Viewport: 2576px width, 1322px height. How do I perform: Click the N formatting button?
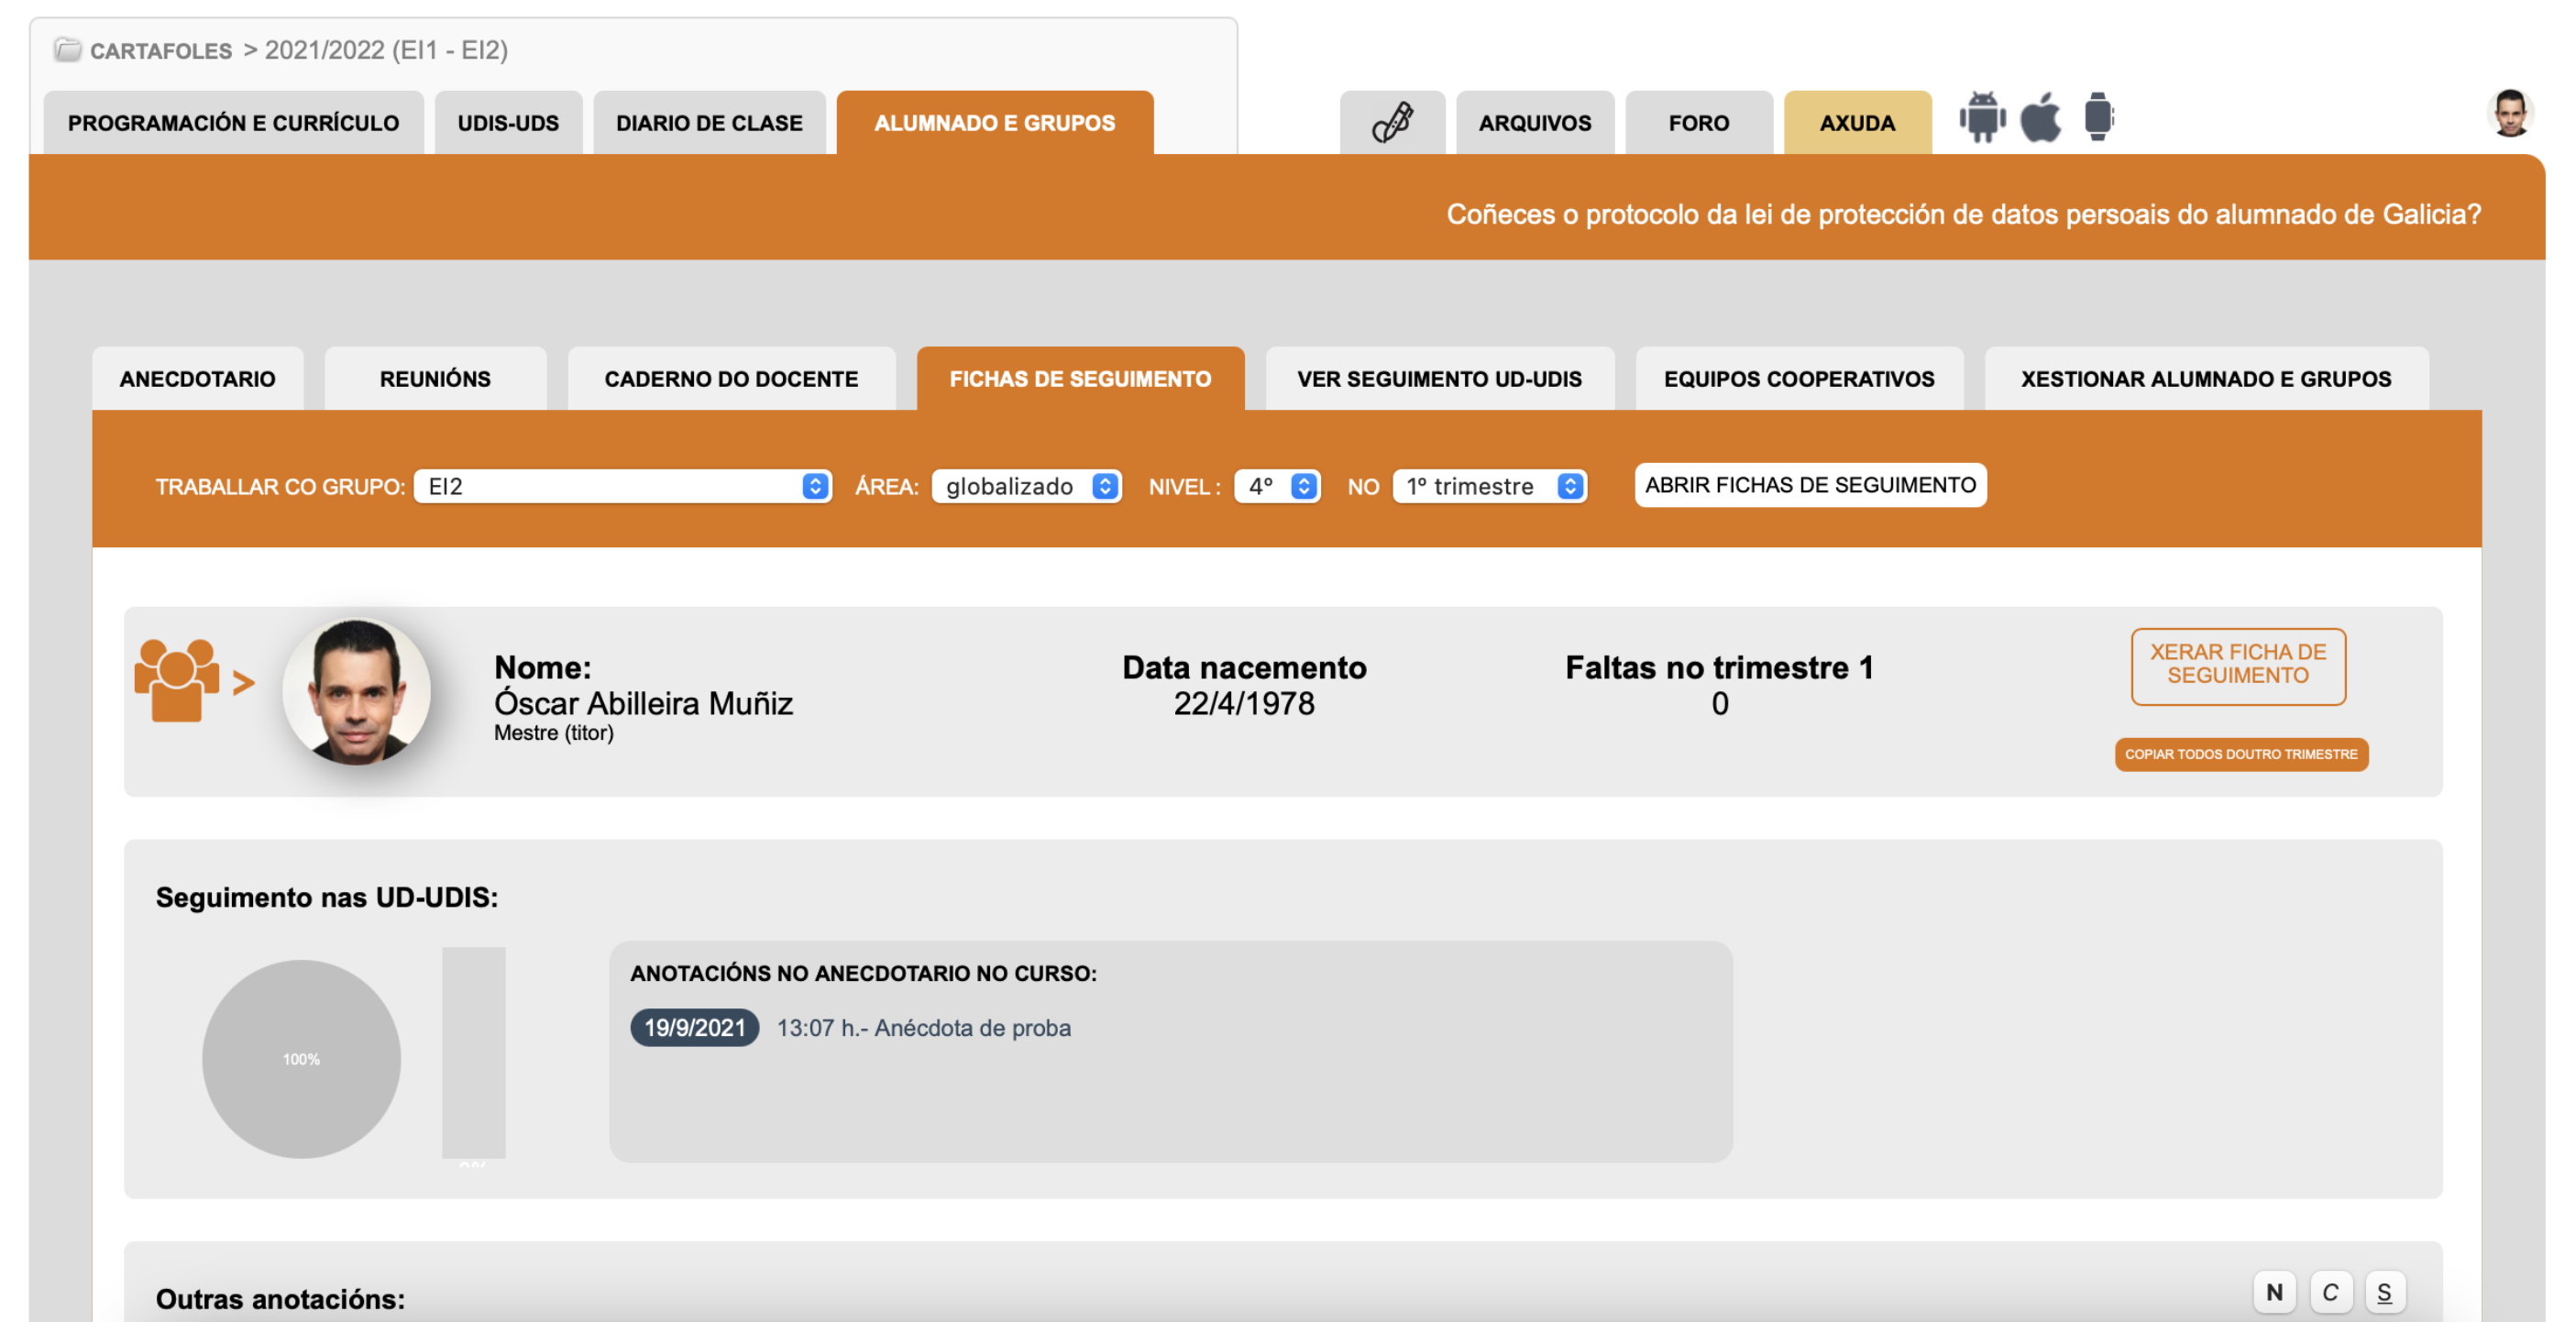coord(2274,1291)
